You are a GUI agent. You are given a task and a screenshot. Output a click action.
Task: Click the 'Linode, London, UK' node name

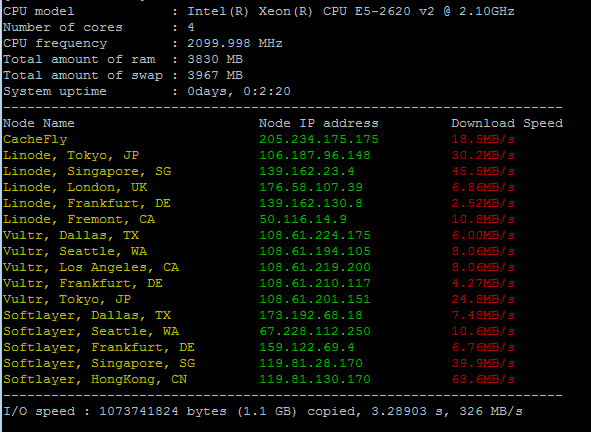(75, 187)
